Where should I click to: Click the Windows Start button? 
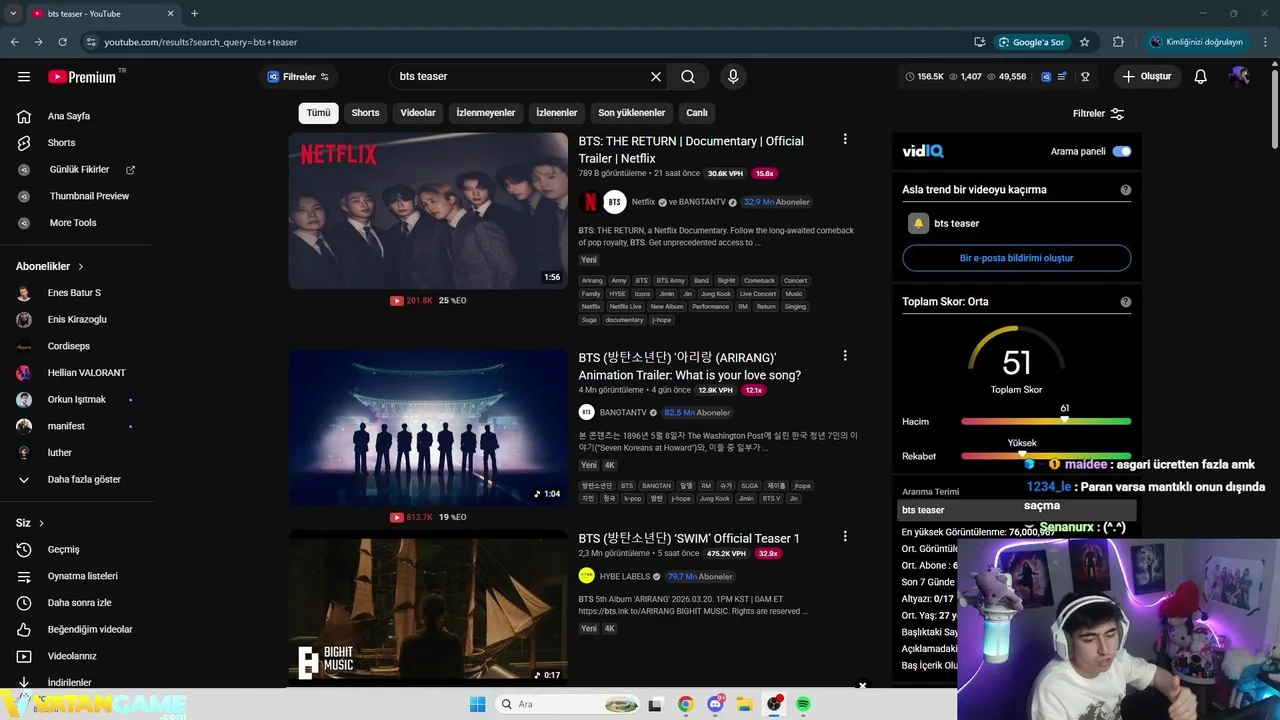(x=478, y=704)
